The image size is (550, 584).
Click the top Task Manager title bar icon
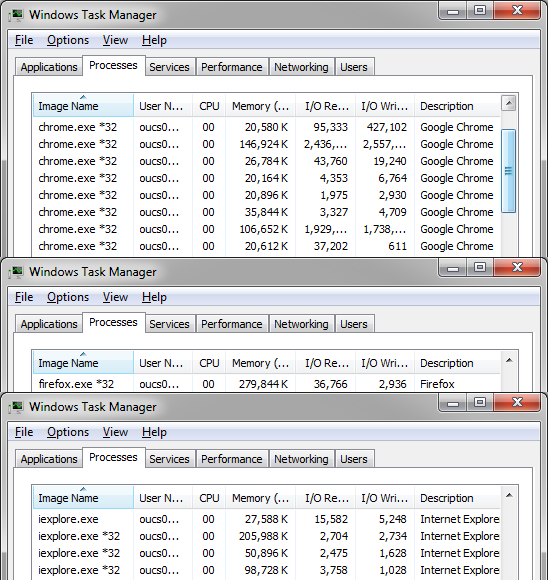(x=16, y=15)
